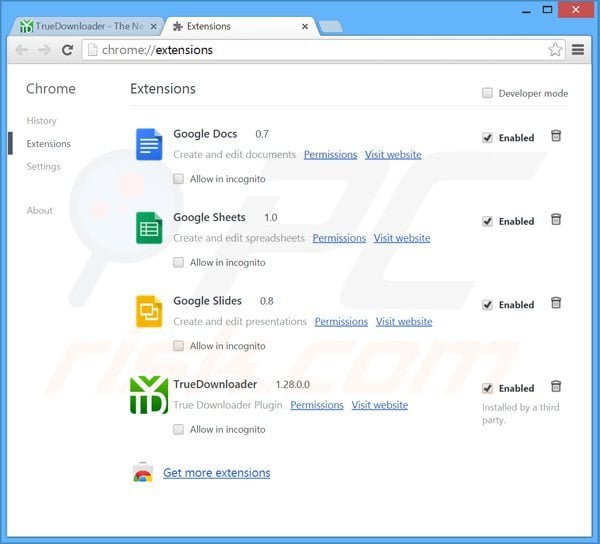Image resolution: width=600 pixels, height=544 pixels.
Task: Enable Developer mode checkbox
Action: [x=487, y=93]
